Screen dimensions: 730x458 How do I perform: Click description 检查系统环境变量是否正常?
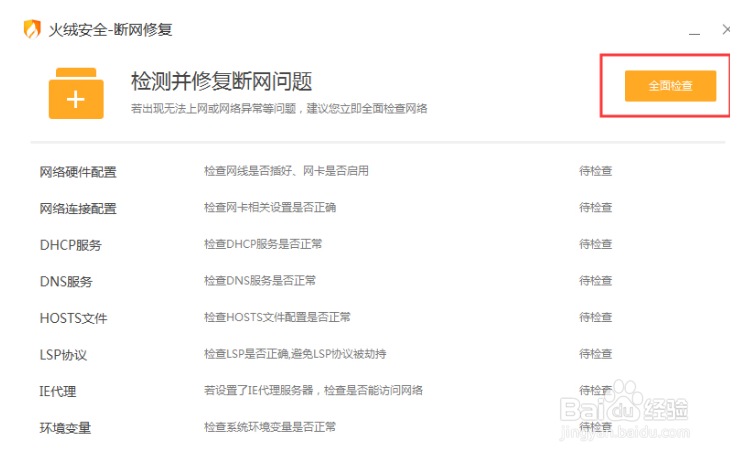270,427
